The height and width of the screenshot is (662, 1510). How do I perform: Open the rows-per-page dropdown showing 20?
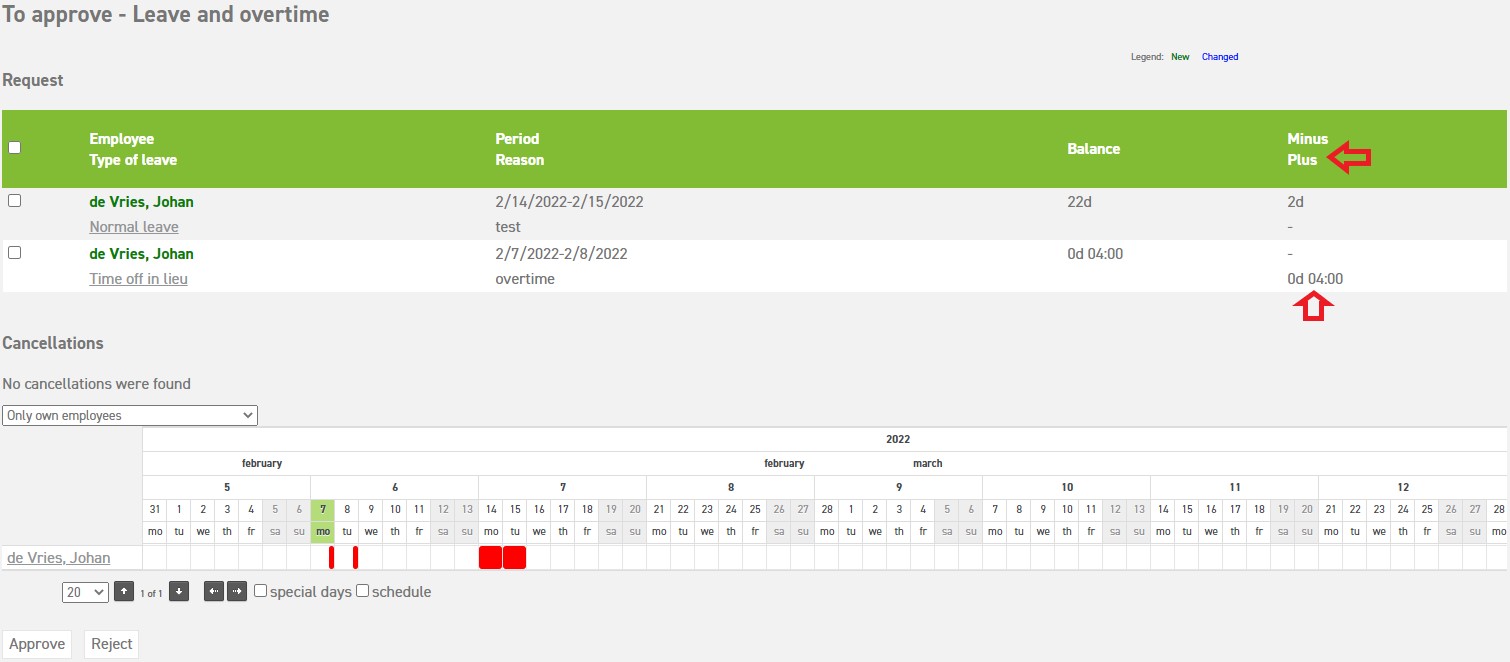tap(85, 592)
